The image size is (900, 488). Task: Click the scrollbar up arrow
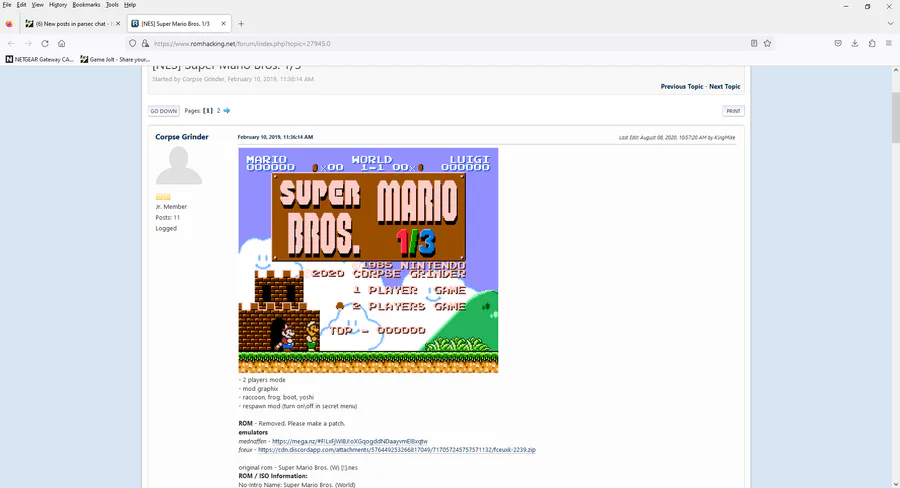click(x=895, y=70)
